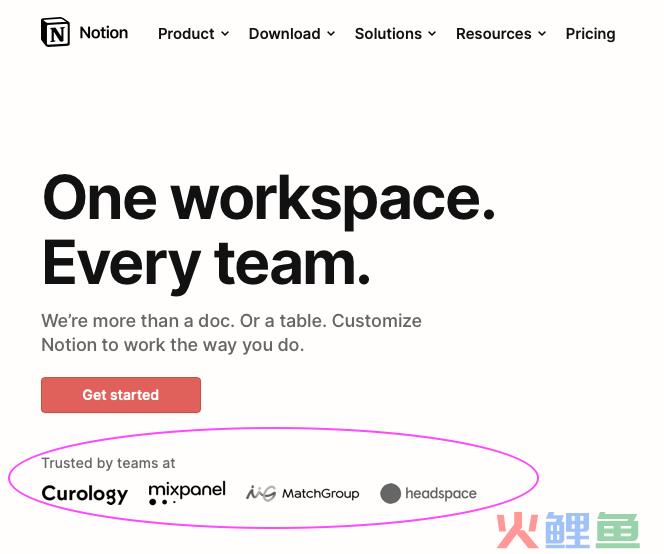Click the MatchGroup script icon

(x=261, y=493)
